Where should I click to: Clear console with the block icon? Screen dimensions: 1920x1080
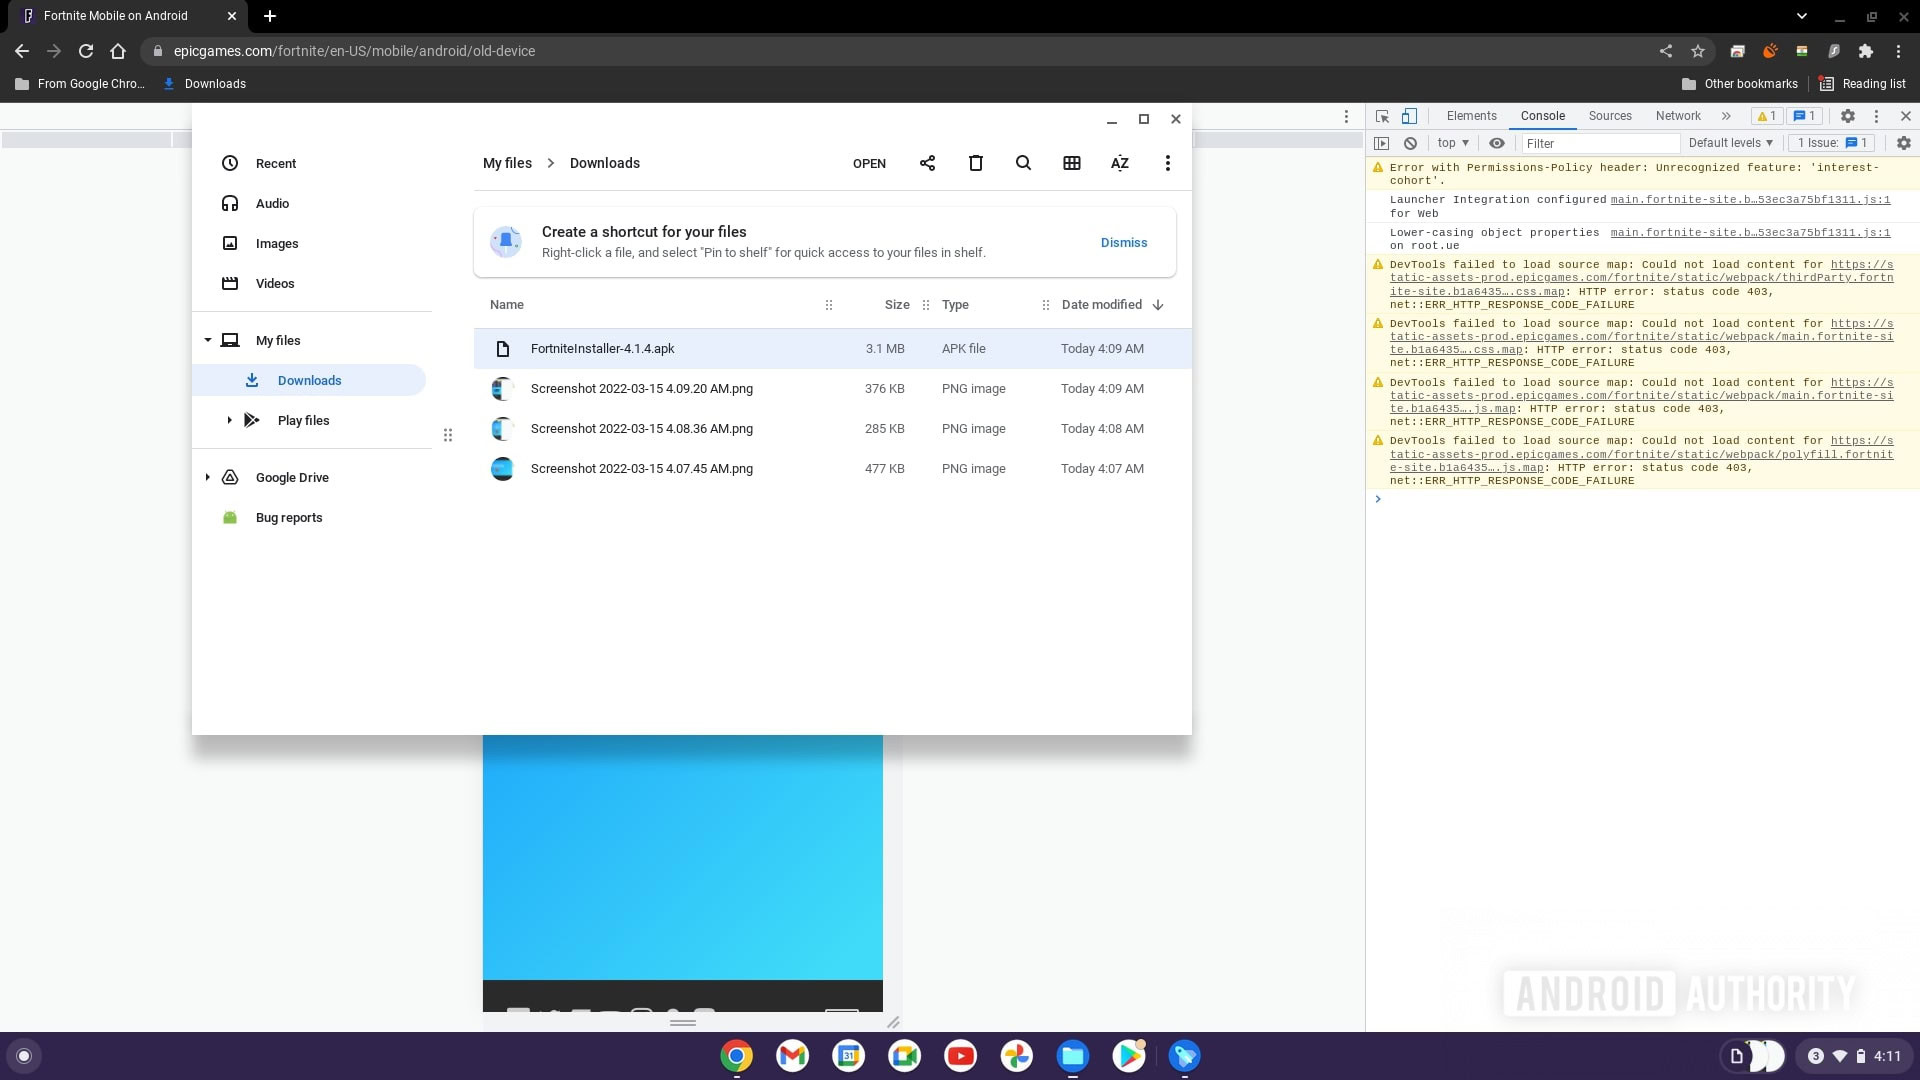(x=1410, y=143)
